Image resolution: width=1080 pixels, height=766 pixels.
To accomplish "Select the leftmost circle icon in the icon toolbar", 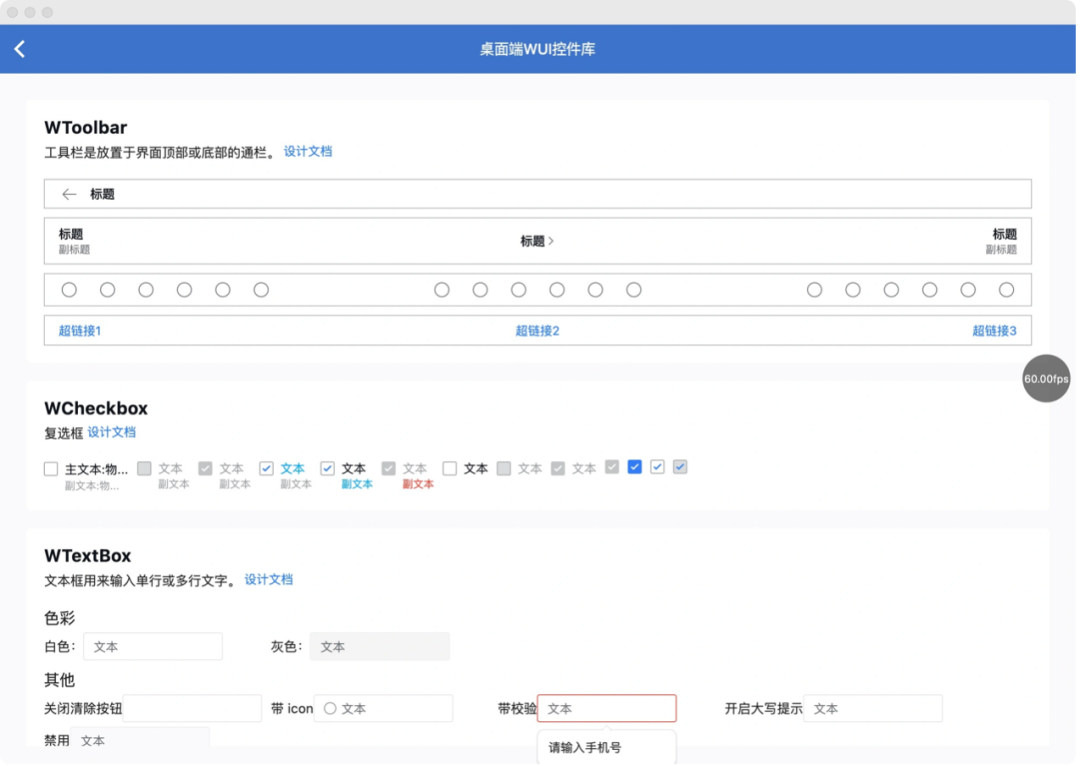I will (68, 289).
